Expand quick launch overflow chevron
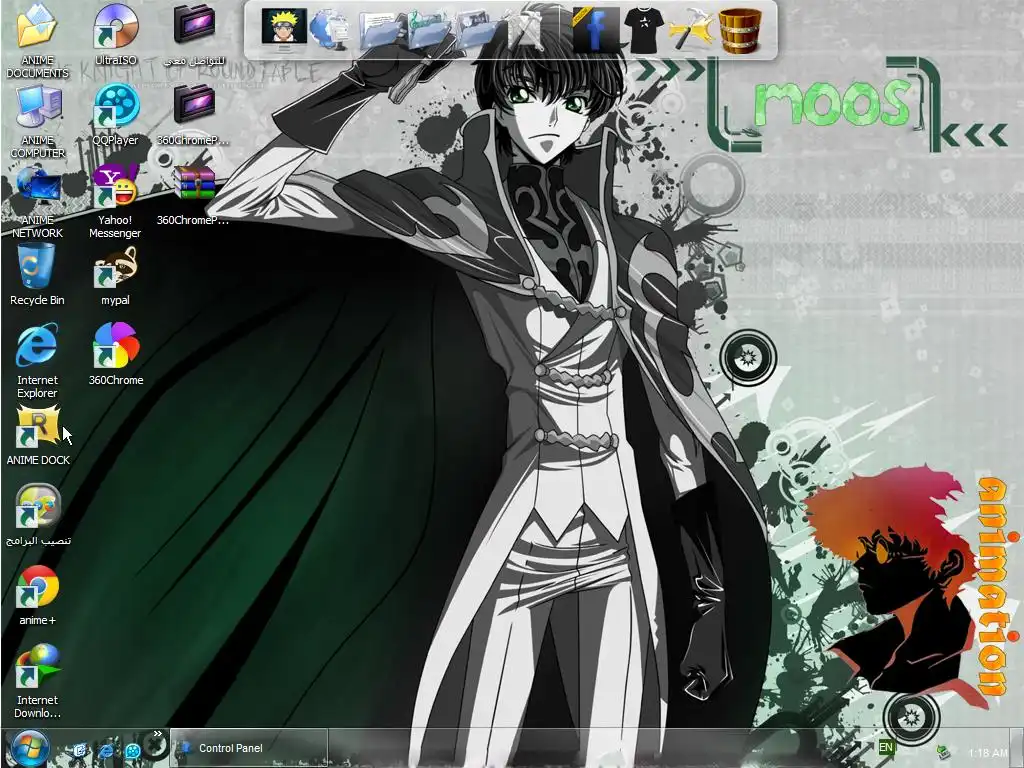The width and height of the screenshot is (1024, 768). pos(157,735)
